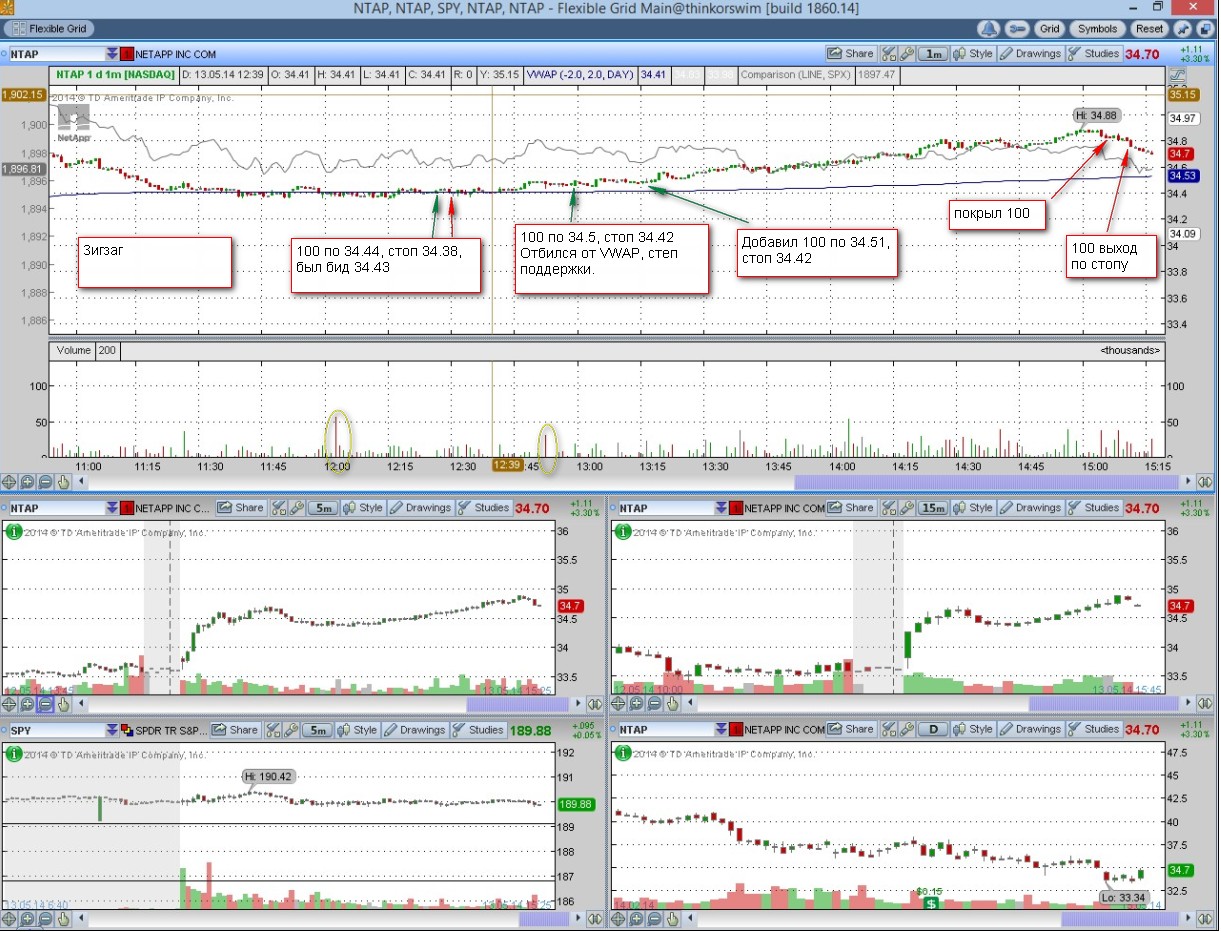This screenshot has width=1221, height=932.
Task: Open the alerts bell icon in title bar
Action: pos(989,29)
